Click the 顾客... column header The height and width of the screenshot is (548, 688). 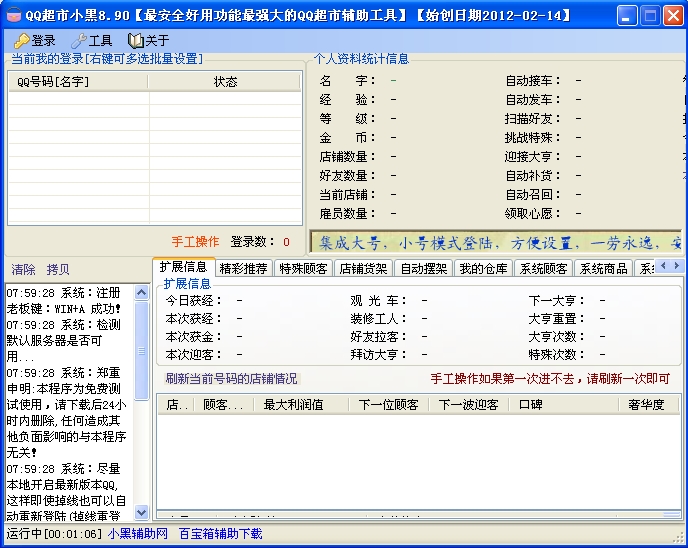[224, 405]
